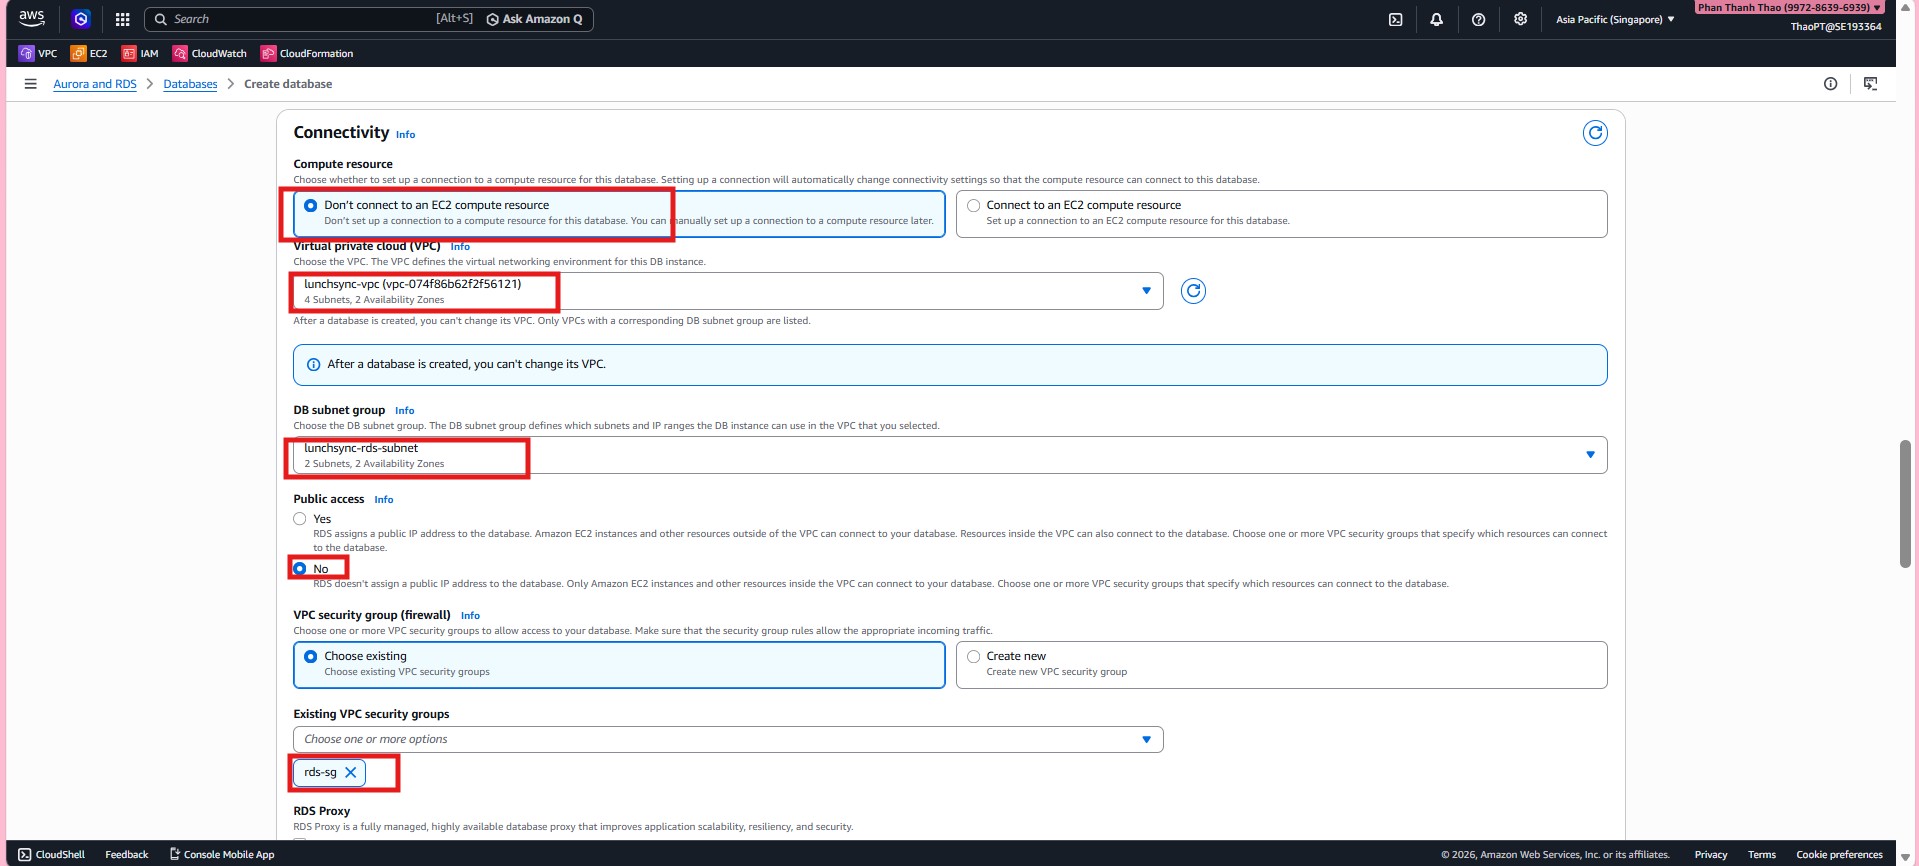Set Public access to Yes
This screenshot has height=866, width=1919.
tap(300, 519)
